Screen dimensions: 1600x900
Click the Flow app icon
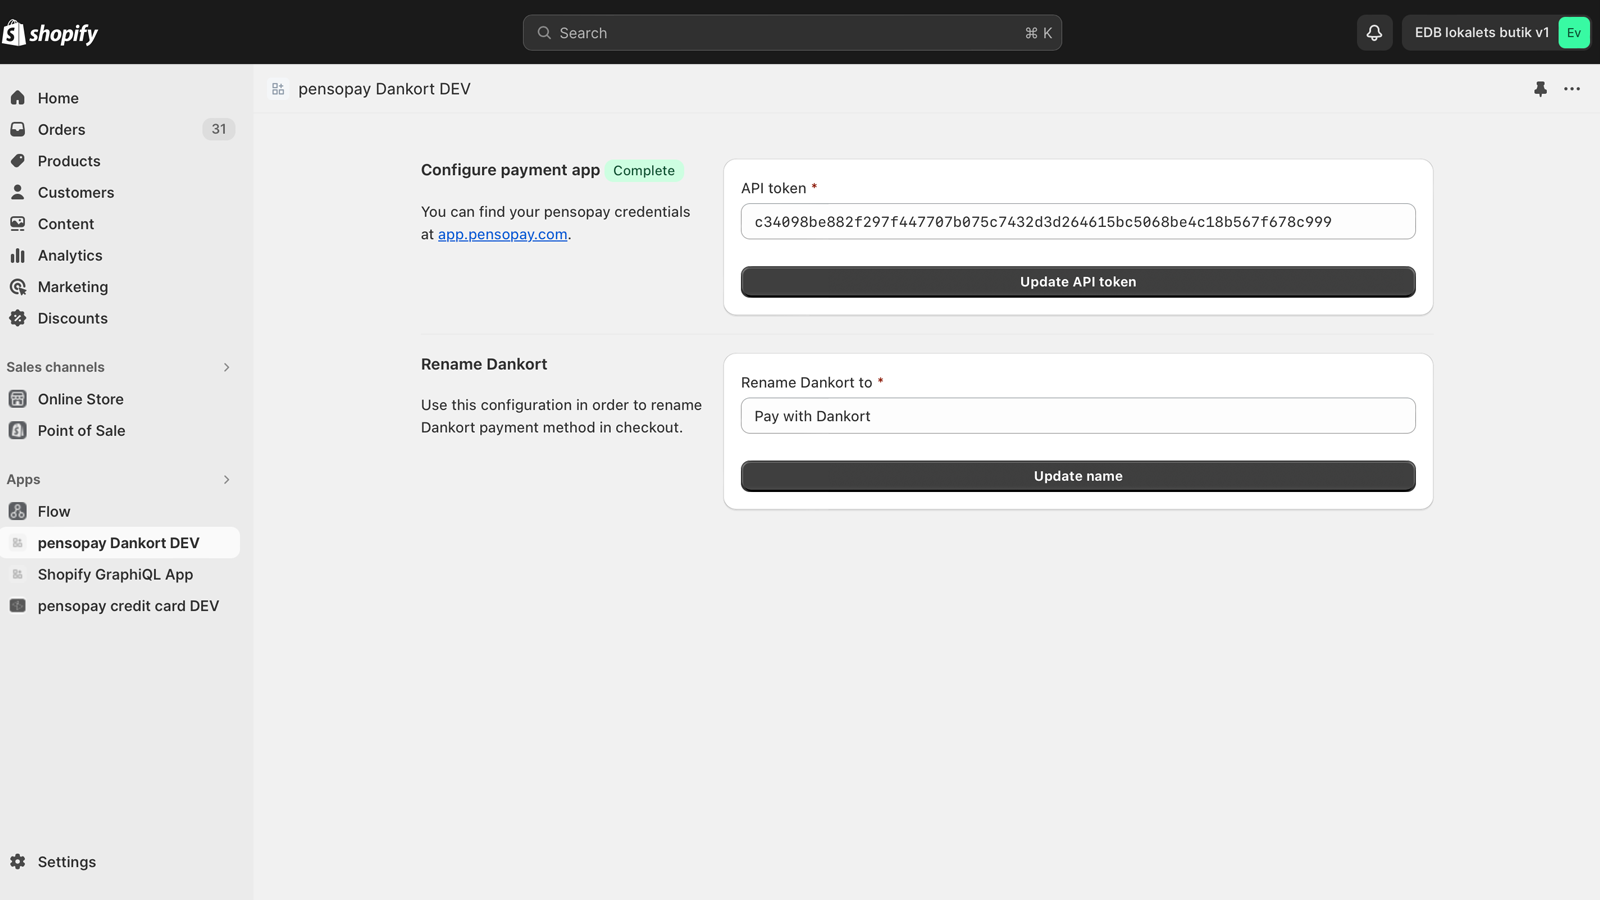[x=18, y=511]
